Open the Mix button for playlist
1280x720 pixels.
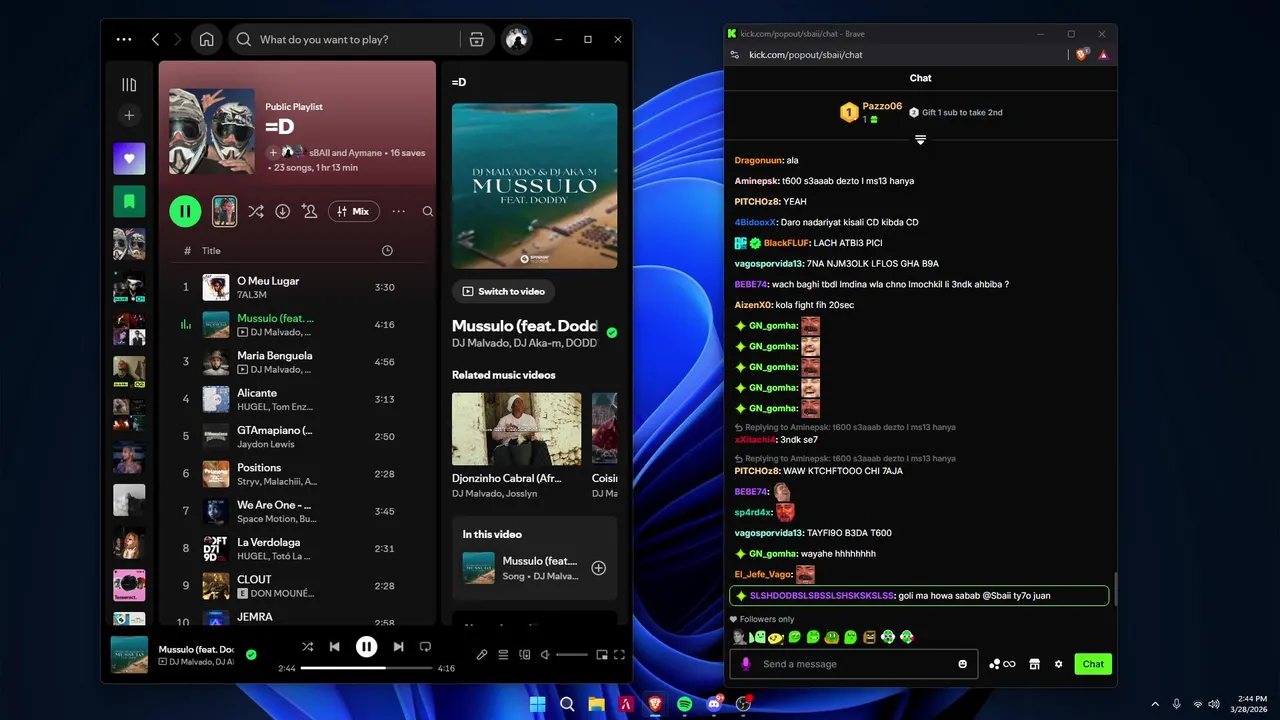354,211
